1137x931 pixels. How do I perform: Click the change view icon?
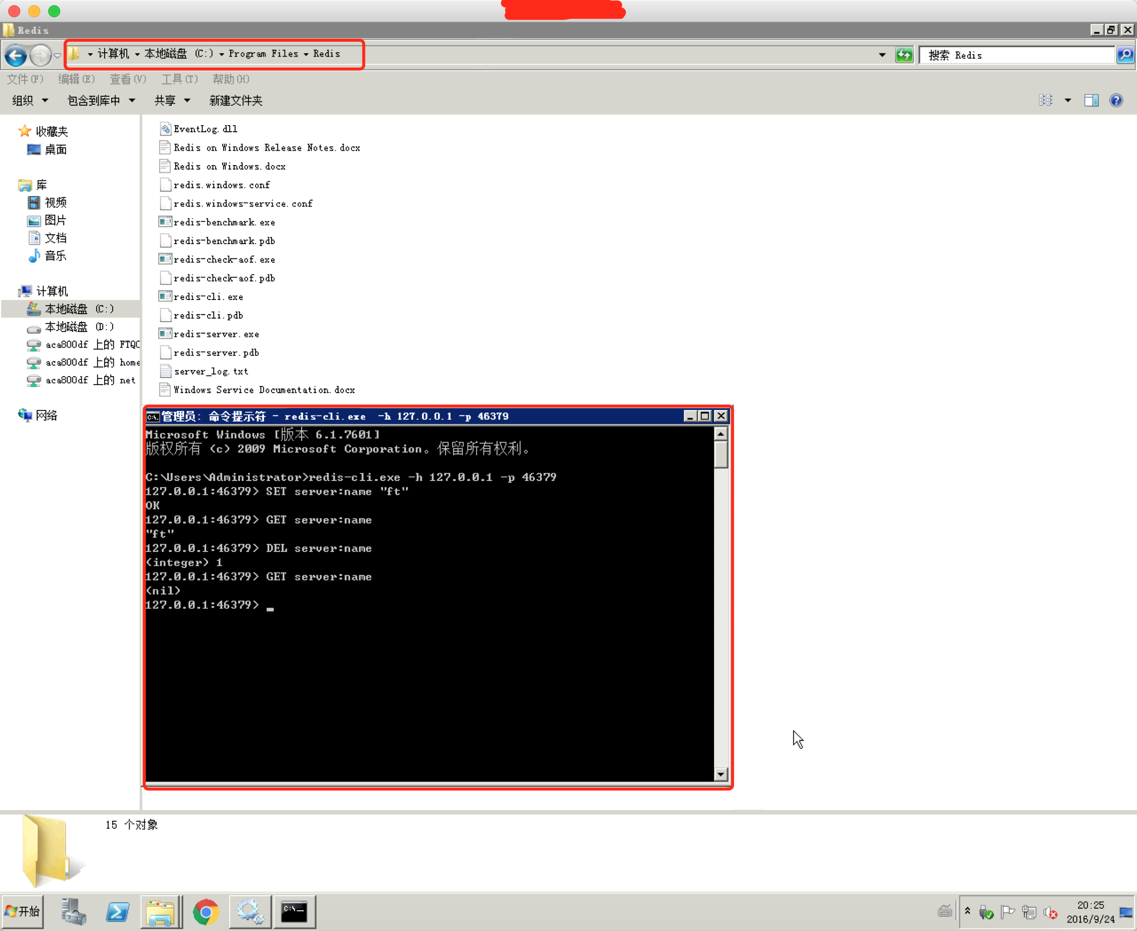[x=1046, y=100]
